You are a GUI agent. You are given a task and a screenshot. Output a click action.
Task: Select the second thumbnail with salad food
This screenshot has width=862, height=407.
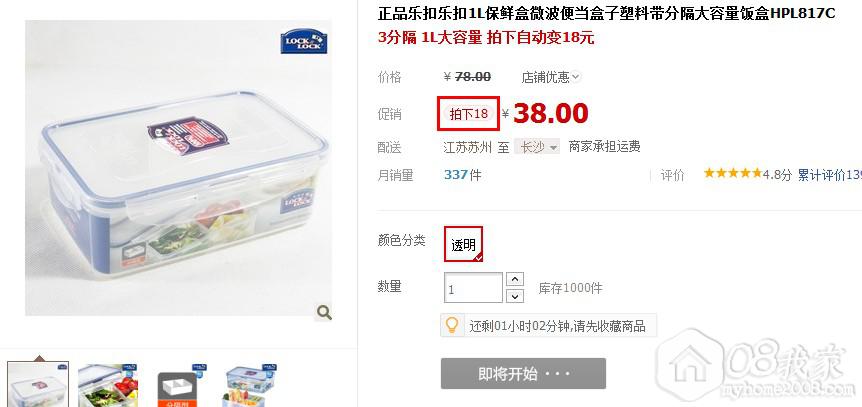pos(108,385)
